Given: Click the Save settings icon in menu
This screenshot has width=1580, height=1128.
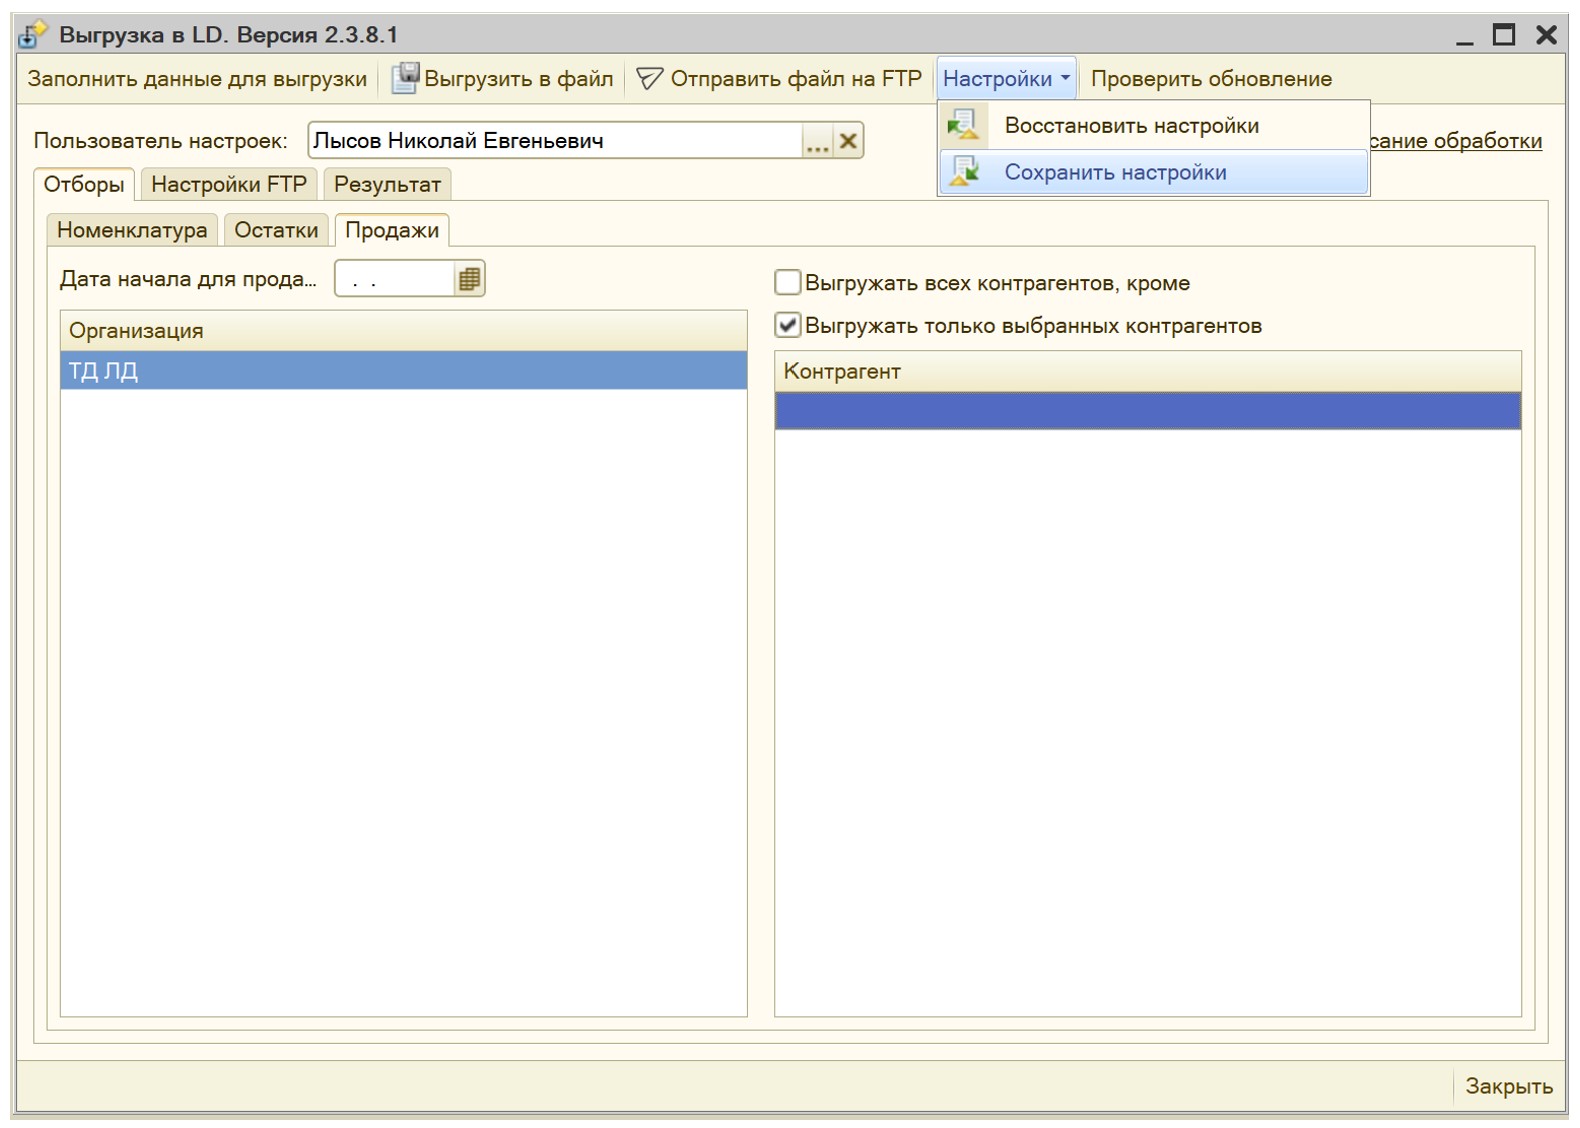Looking at the screenshot, I should (963, 172).
